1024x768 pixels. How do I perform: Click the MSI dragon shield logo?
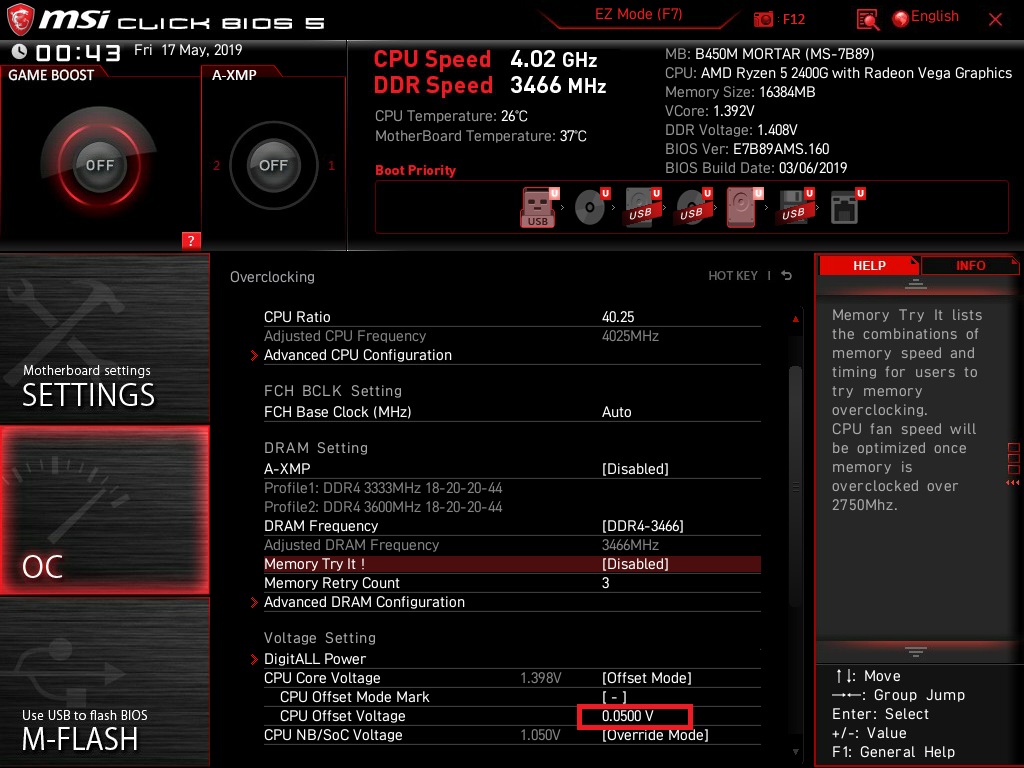coord(20,20)
